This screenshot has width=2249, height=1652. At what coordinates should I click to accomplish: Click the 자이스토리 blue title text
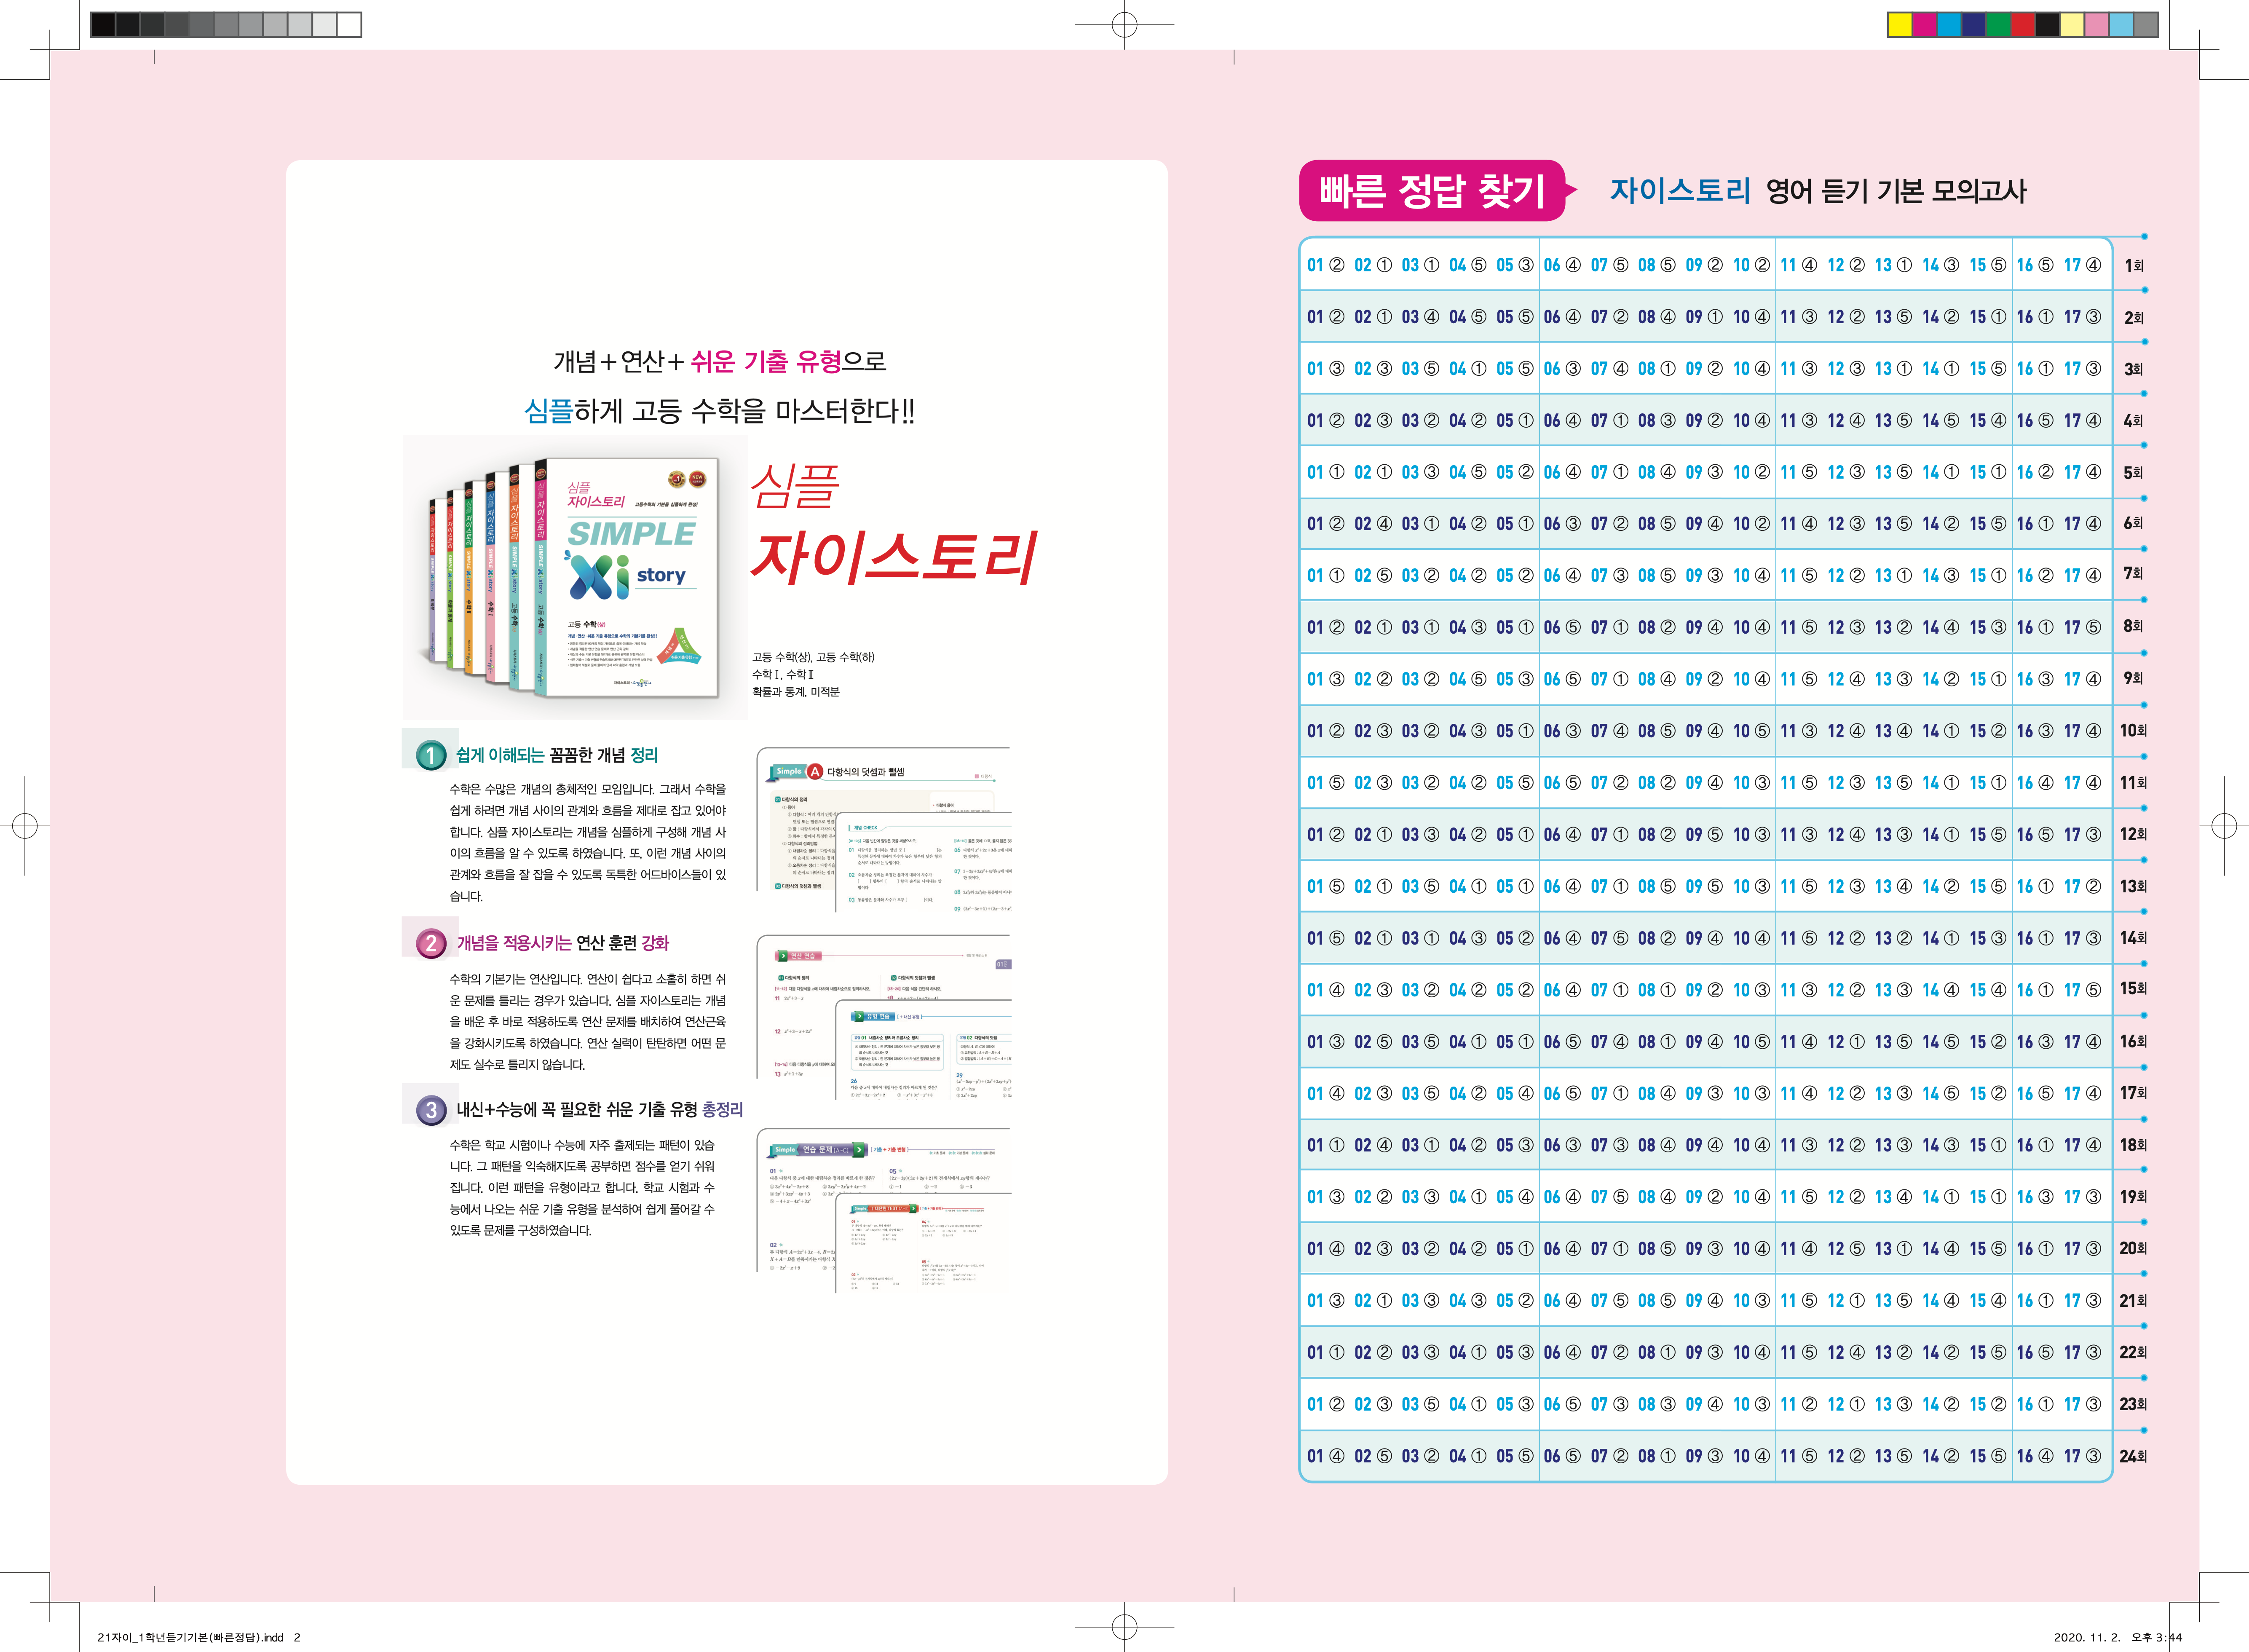1679,190
